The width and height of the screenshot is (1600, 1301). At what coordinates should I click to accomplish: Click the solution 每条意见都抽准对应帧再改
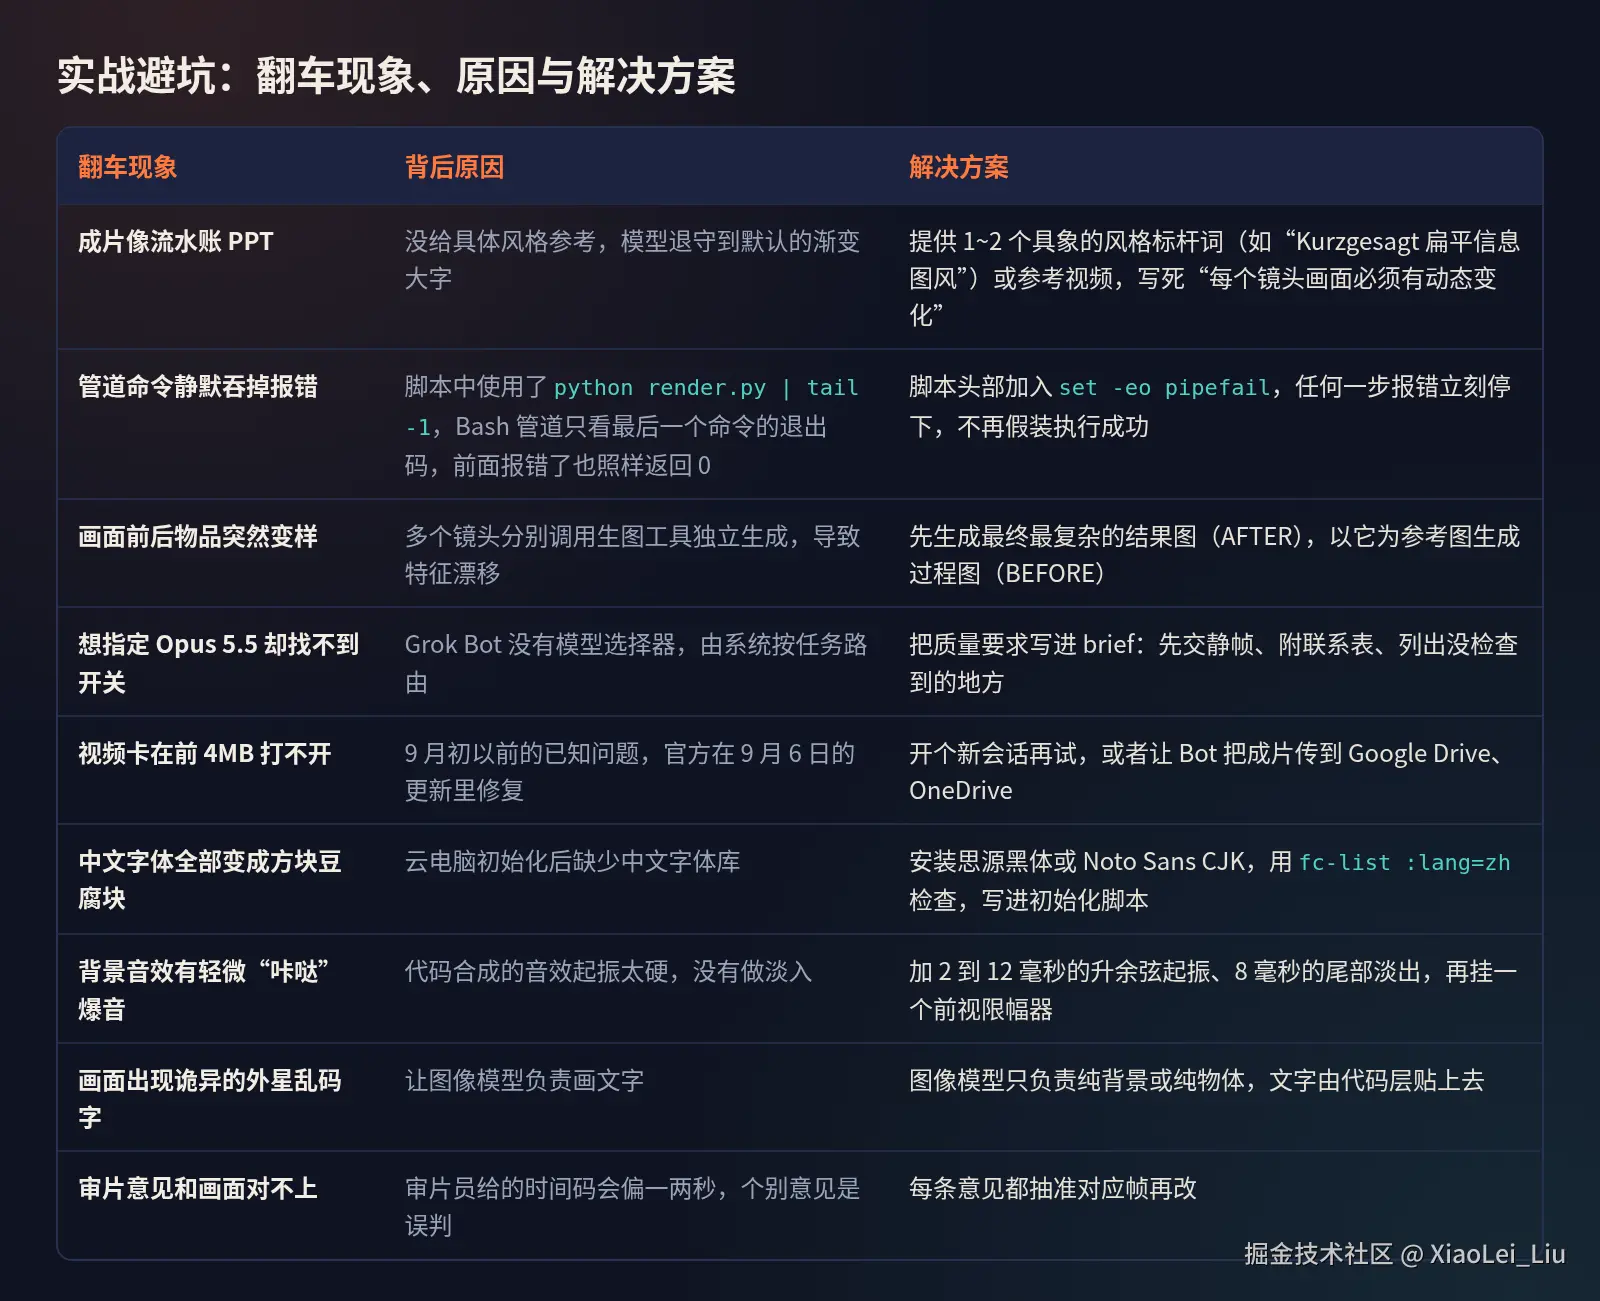point(1052,1189)
